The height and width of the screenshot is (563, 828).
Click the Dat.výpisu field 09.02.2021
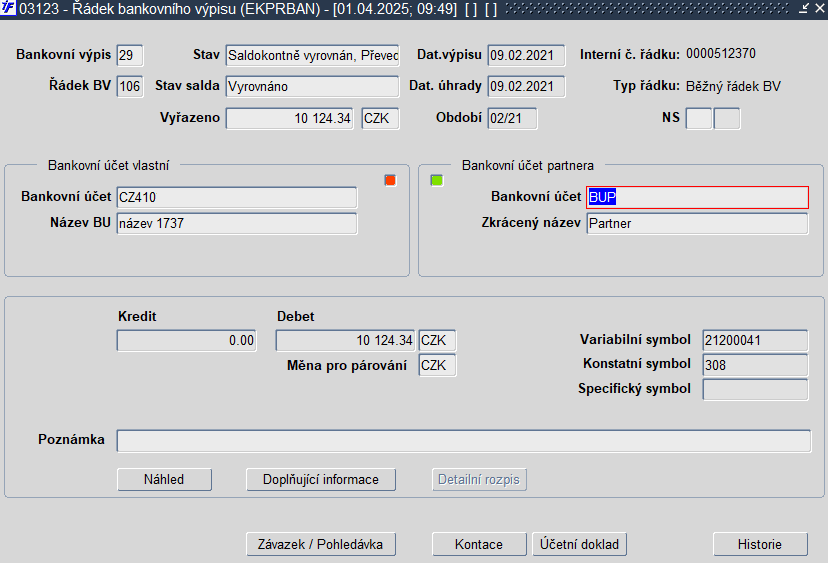526,55
